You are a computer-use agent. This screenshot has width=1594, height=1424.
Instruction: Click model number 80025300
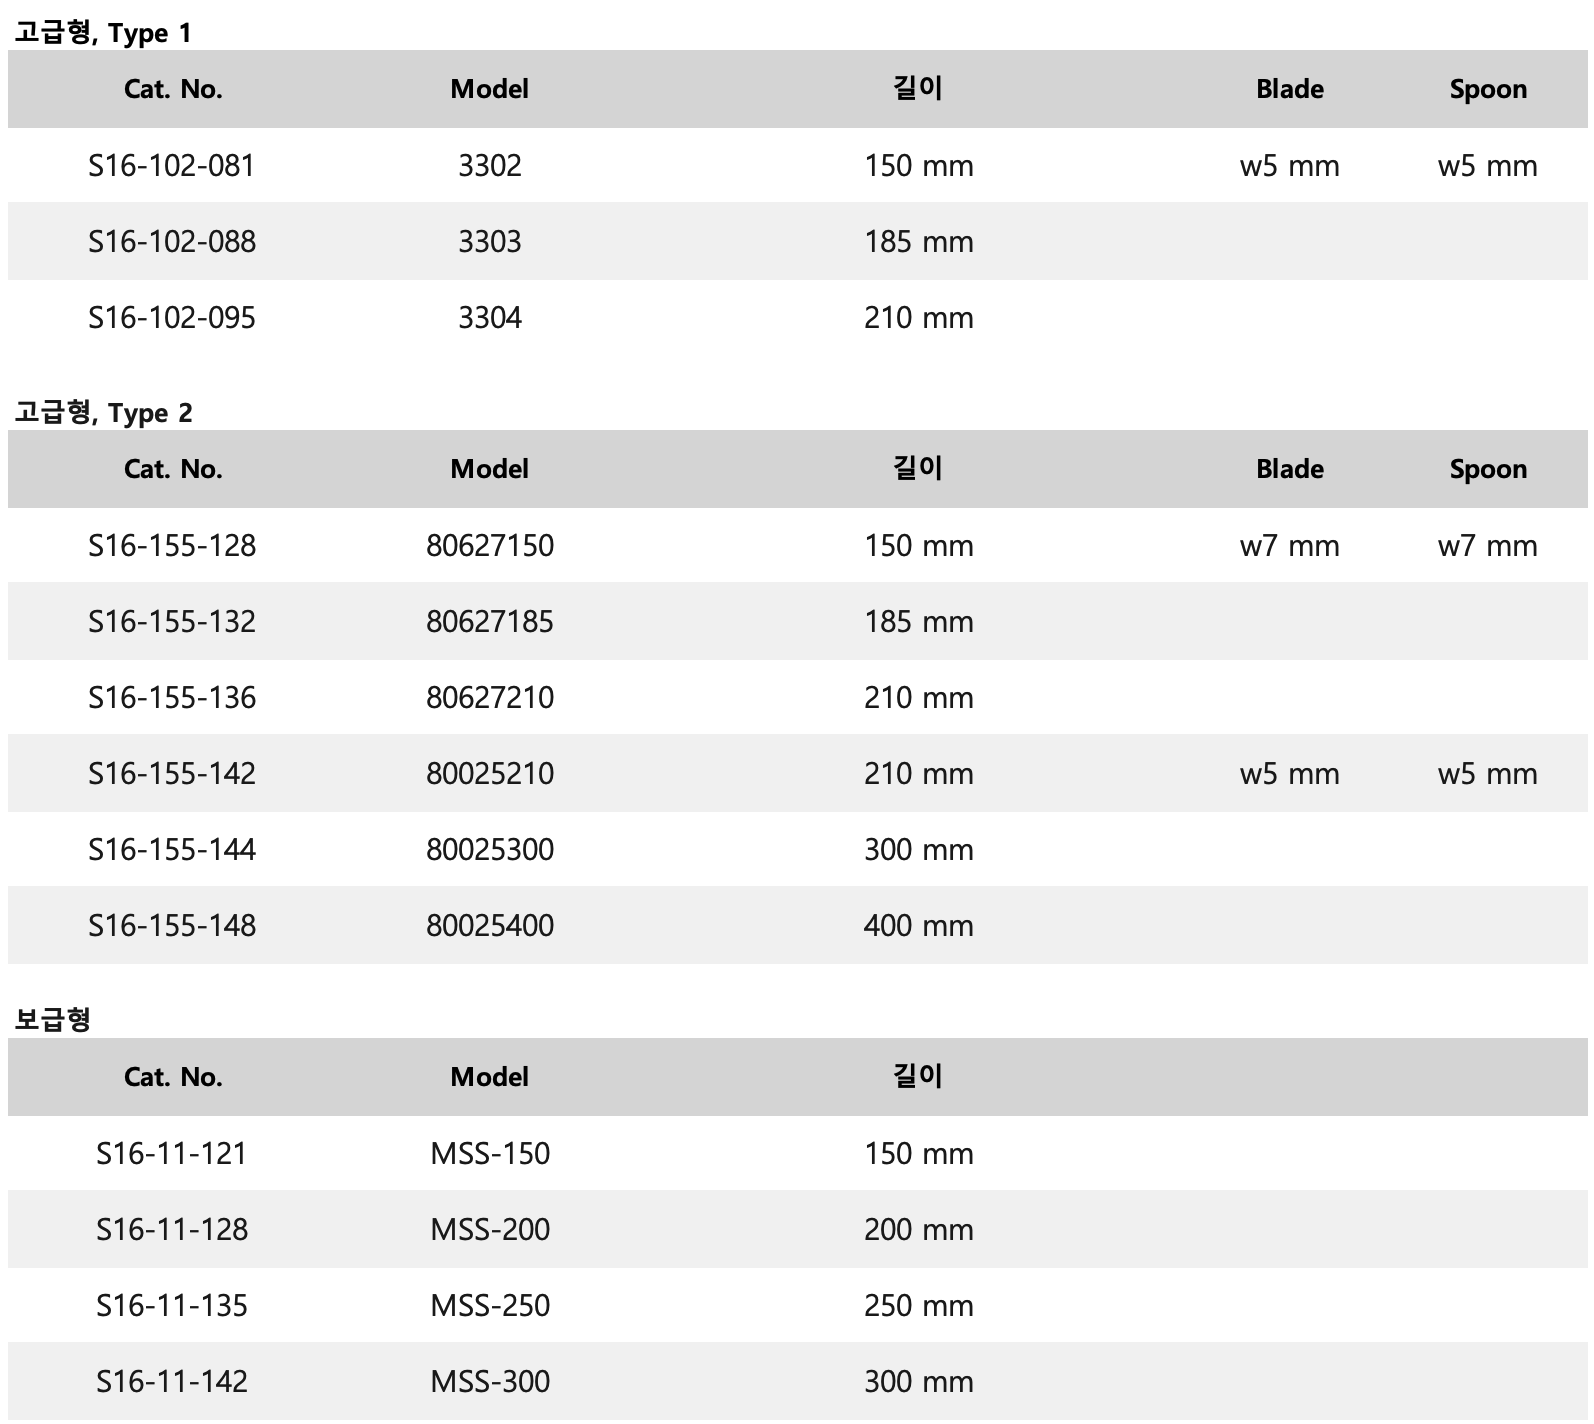click(x=490, y=850)
